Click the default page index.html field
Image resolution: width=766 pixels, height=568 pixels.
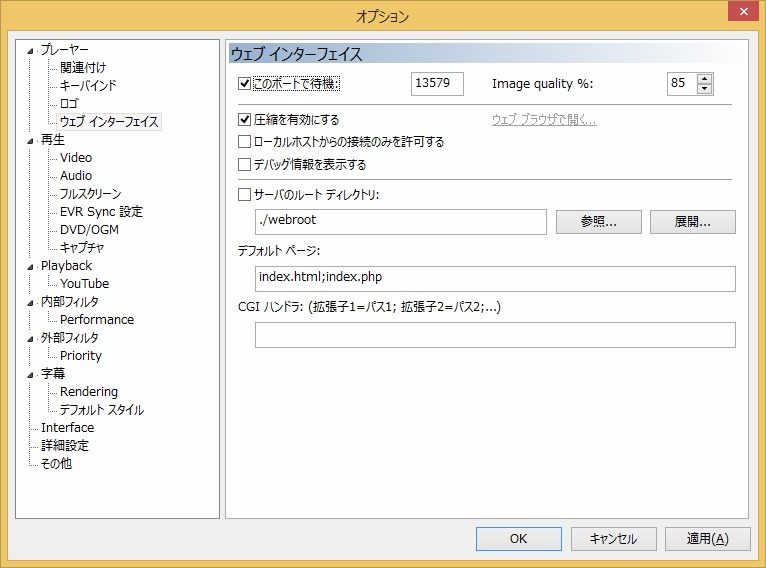pos(495,279)
